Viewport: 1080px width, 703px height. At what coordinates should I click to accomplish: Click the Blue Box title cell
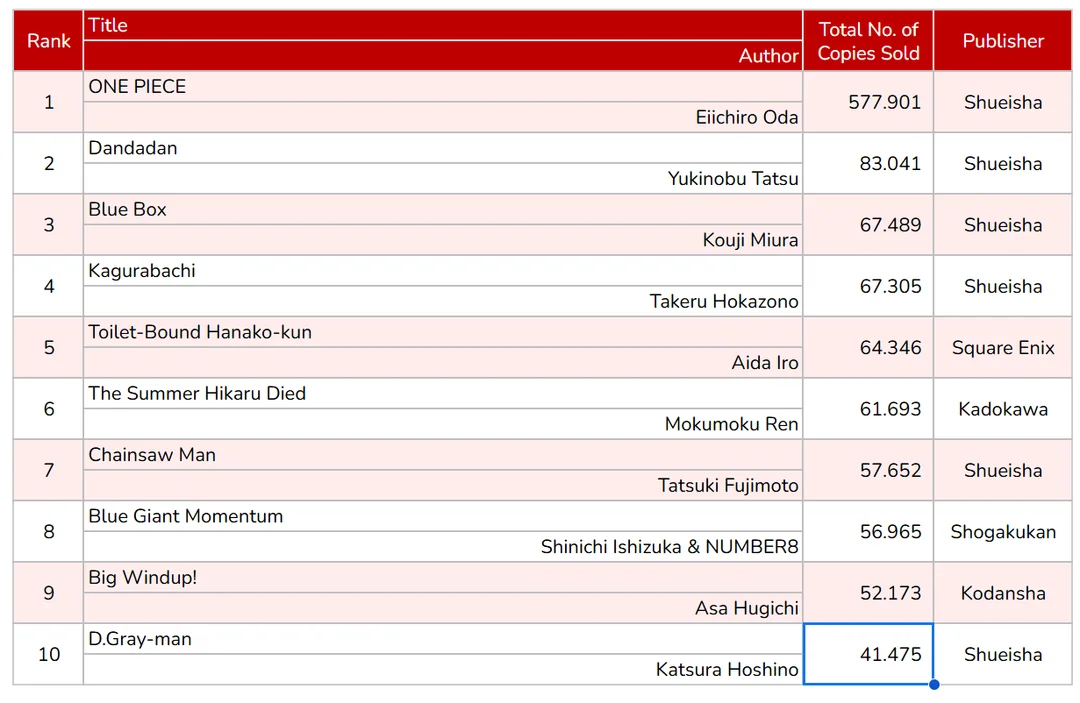coord(443,209)
